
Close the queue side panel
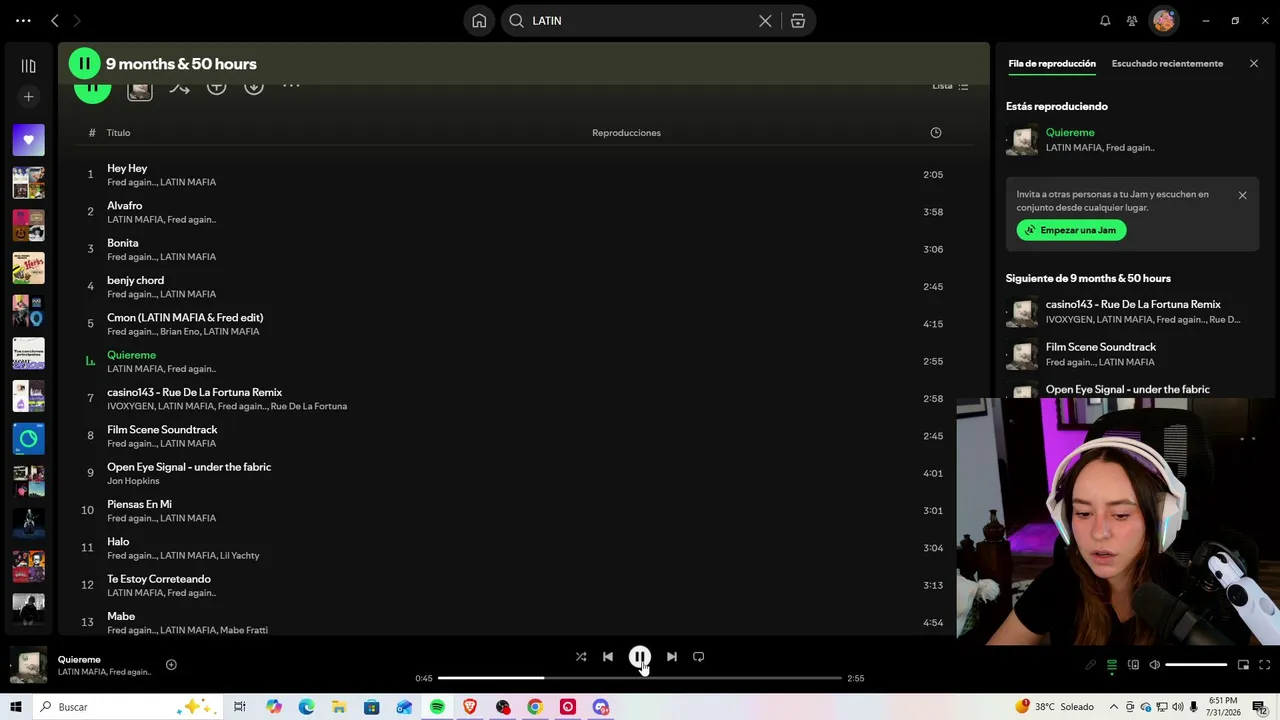[1254, 64]
